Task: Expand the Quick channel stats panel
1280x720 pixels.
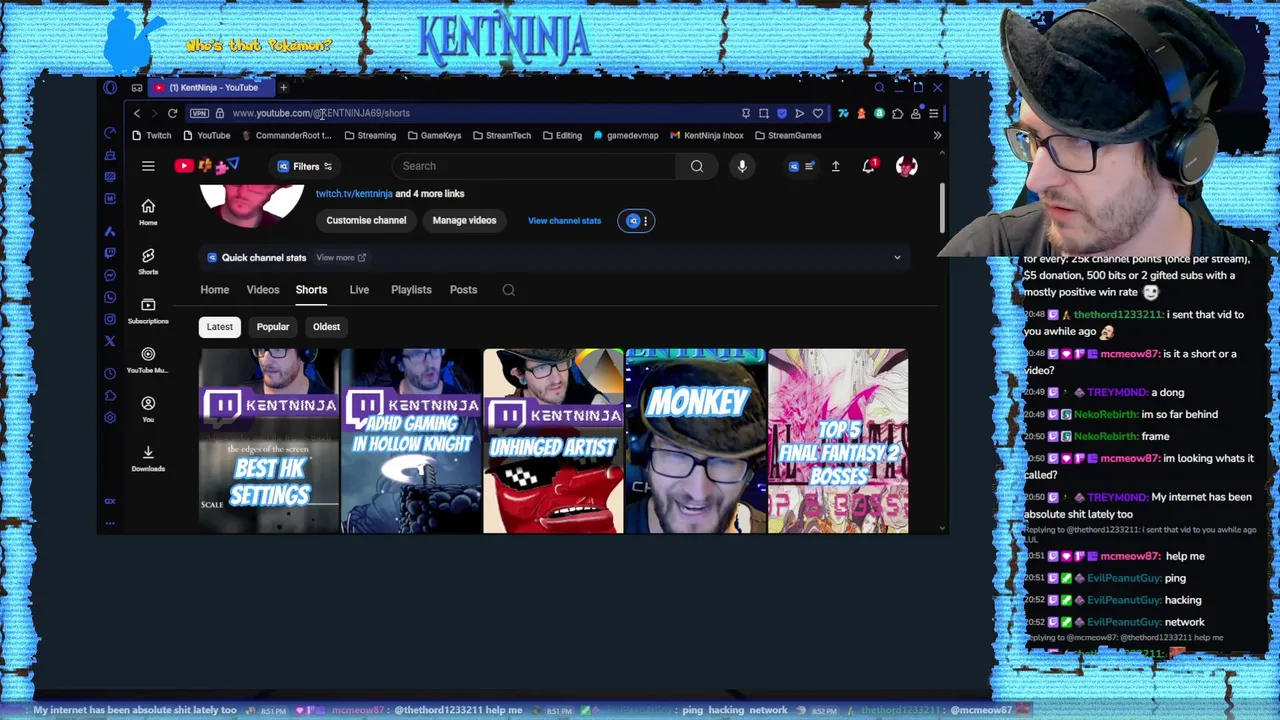Action: tap(897, 258)
